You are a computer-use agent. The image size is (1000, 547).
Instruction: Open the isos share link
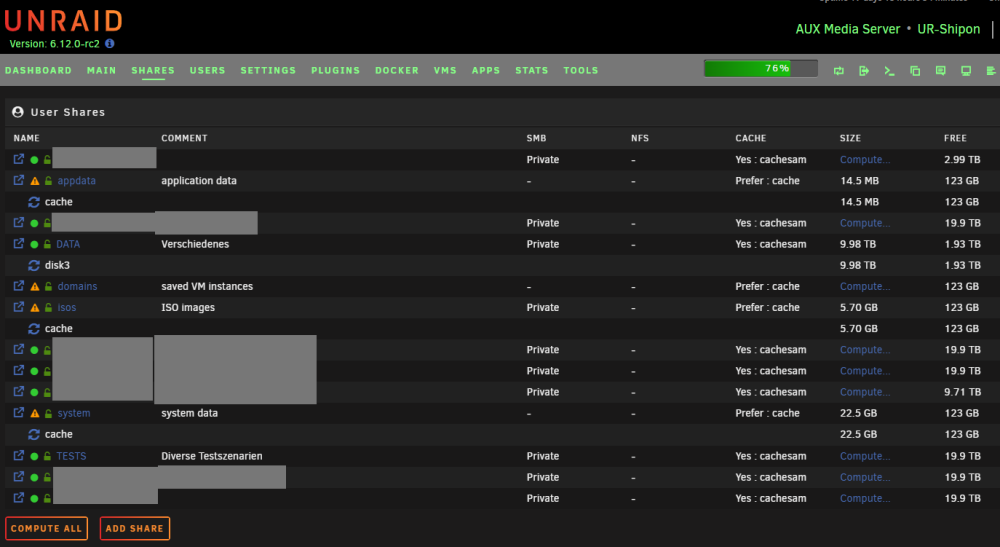point(67,307)
